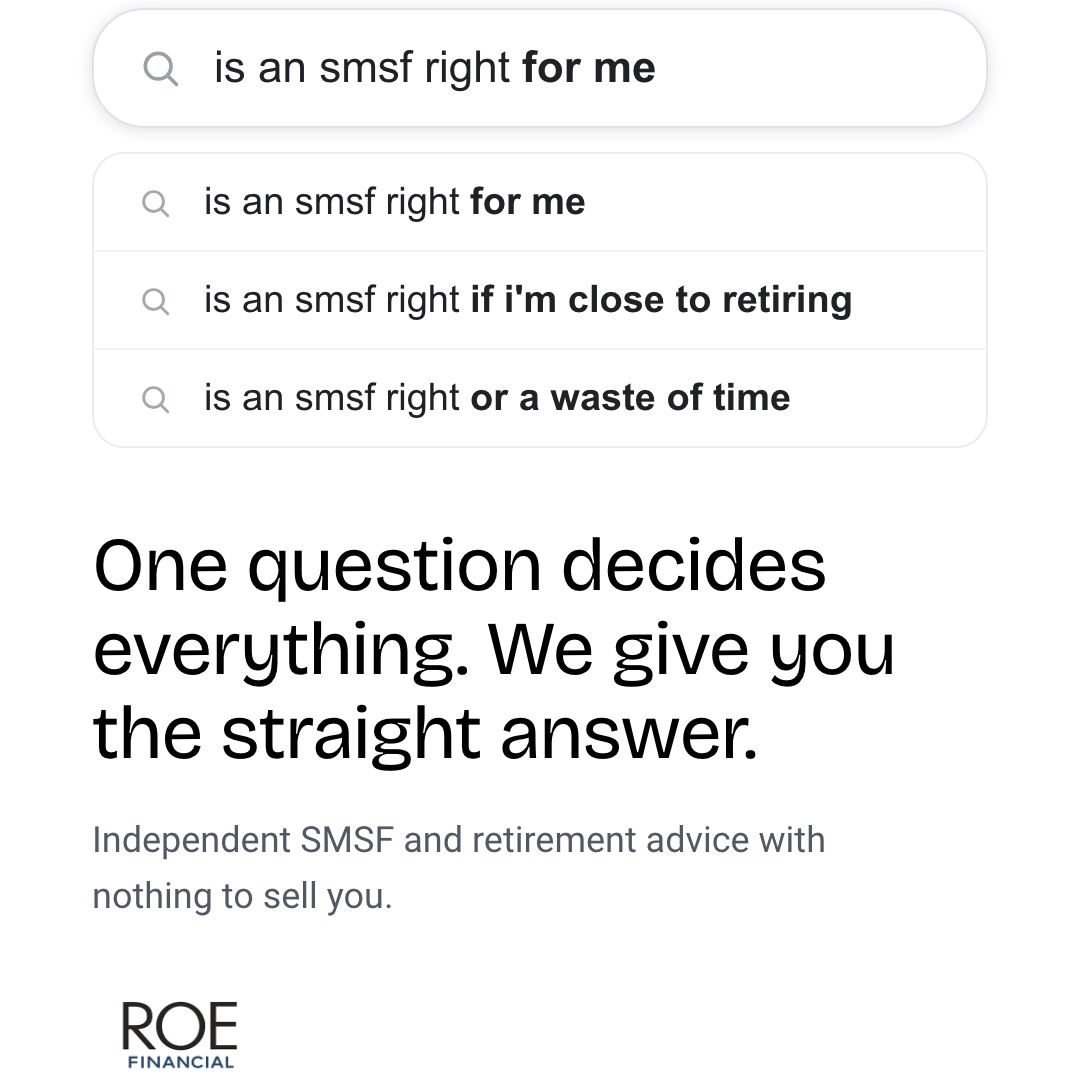
Task: Click the subtext about independent SMSF advice
Action: 459,868
